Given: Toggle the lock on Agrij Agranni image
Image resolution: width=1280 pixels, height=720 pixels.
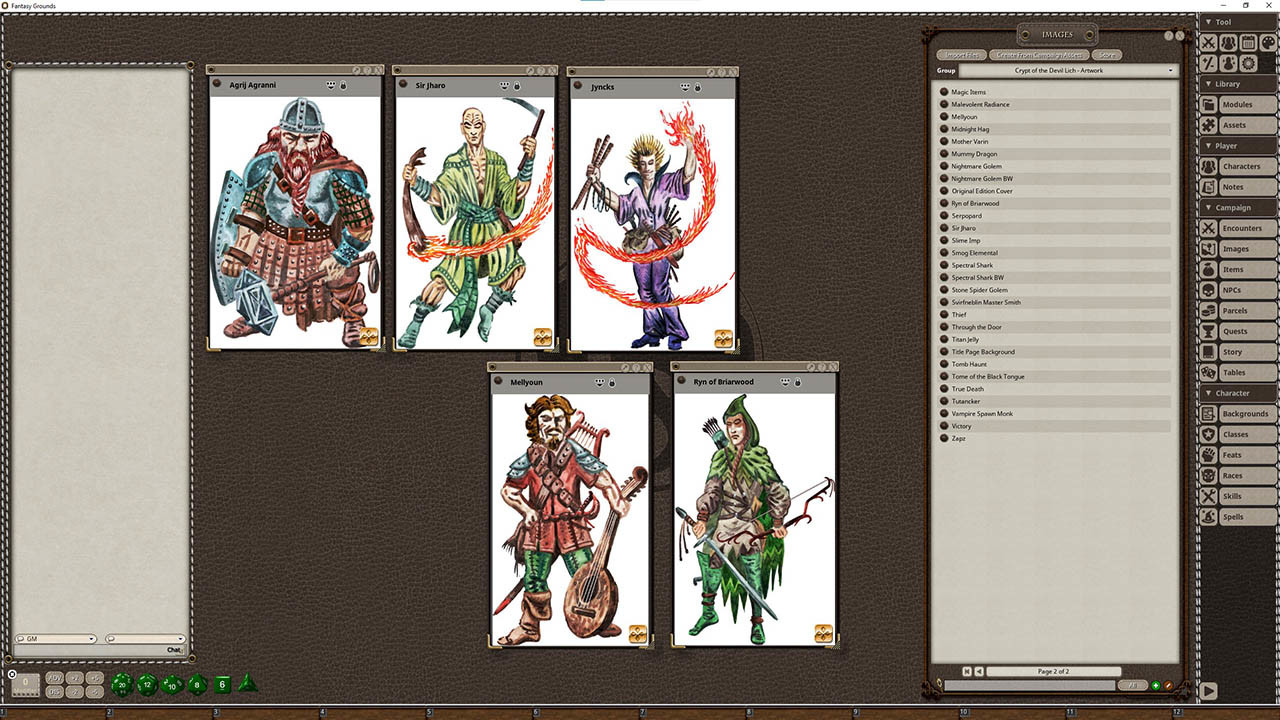Looking at the screenshot, I should [343, 86].
